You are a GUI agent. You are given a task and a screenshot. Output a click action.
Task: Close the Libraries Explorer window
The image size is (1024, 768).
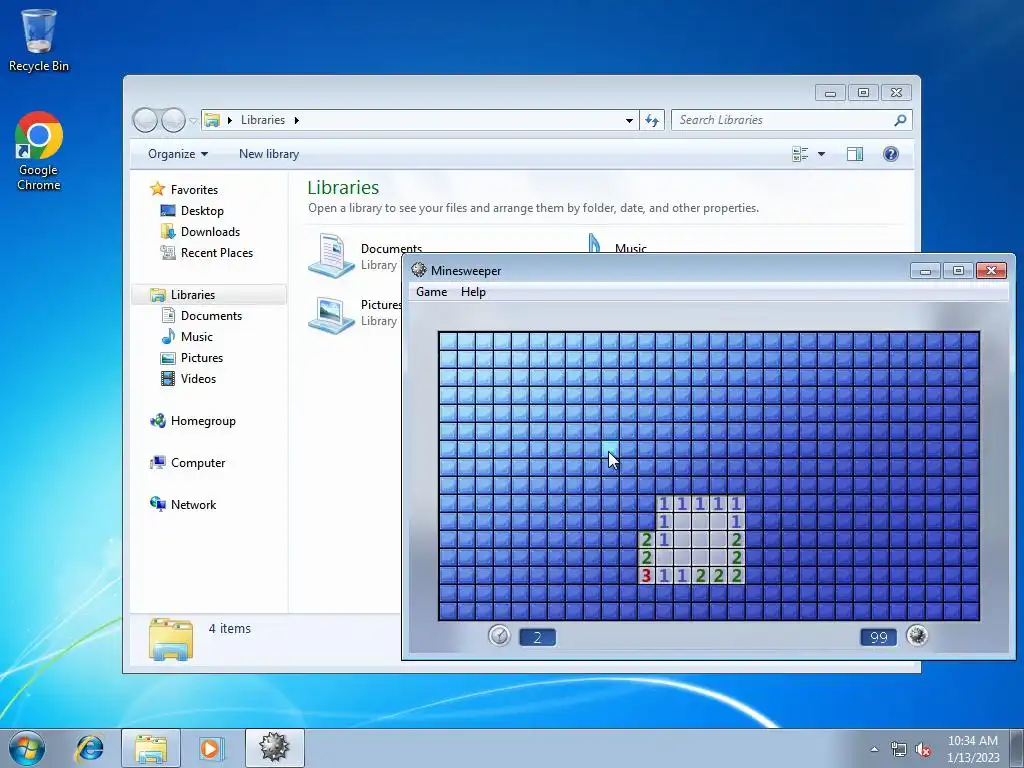click(896, 93)
